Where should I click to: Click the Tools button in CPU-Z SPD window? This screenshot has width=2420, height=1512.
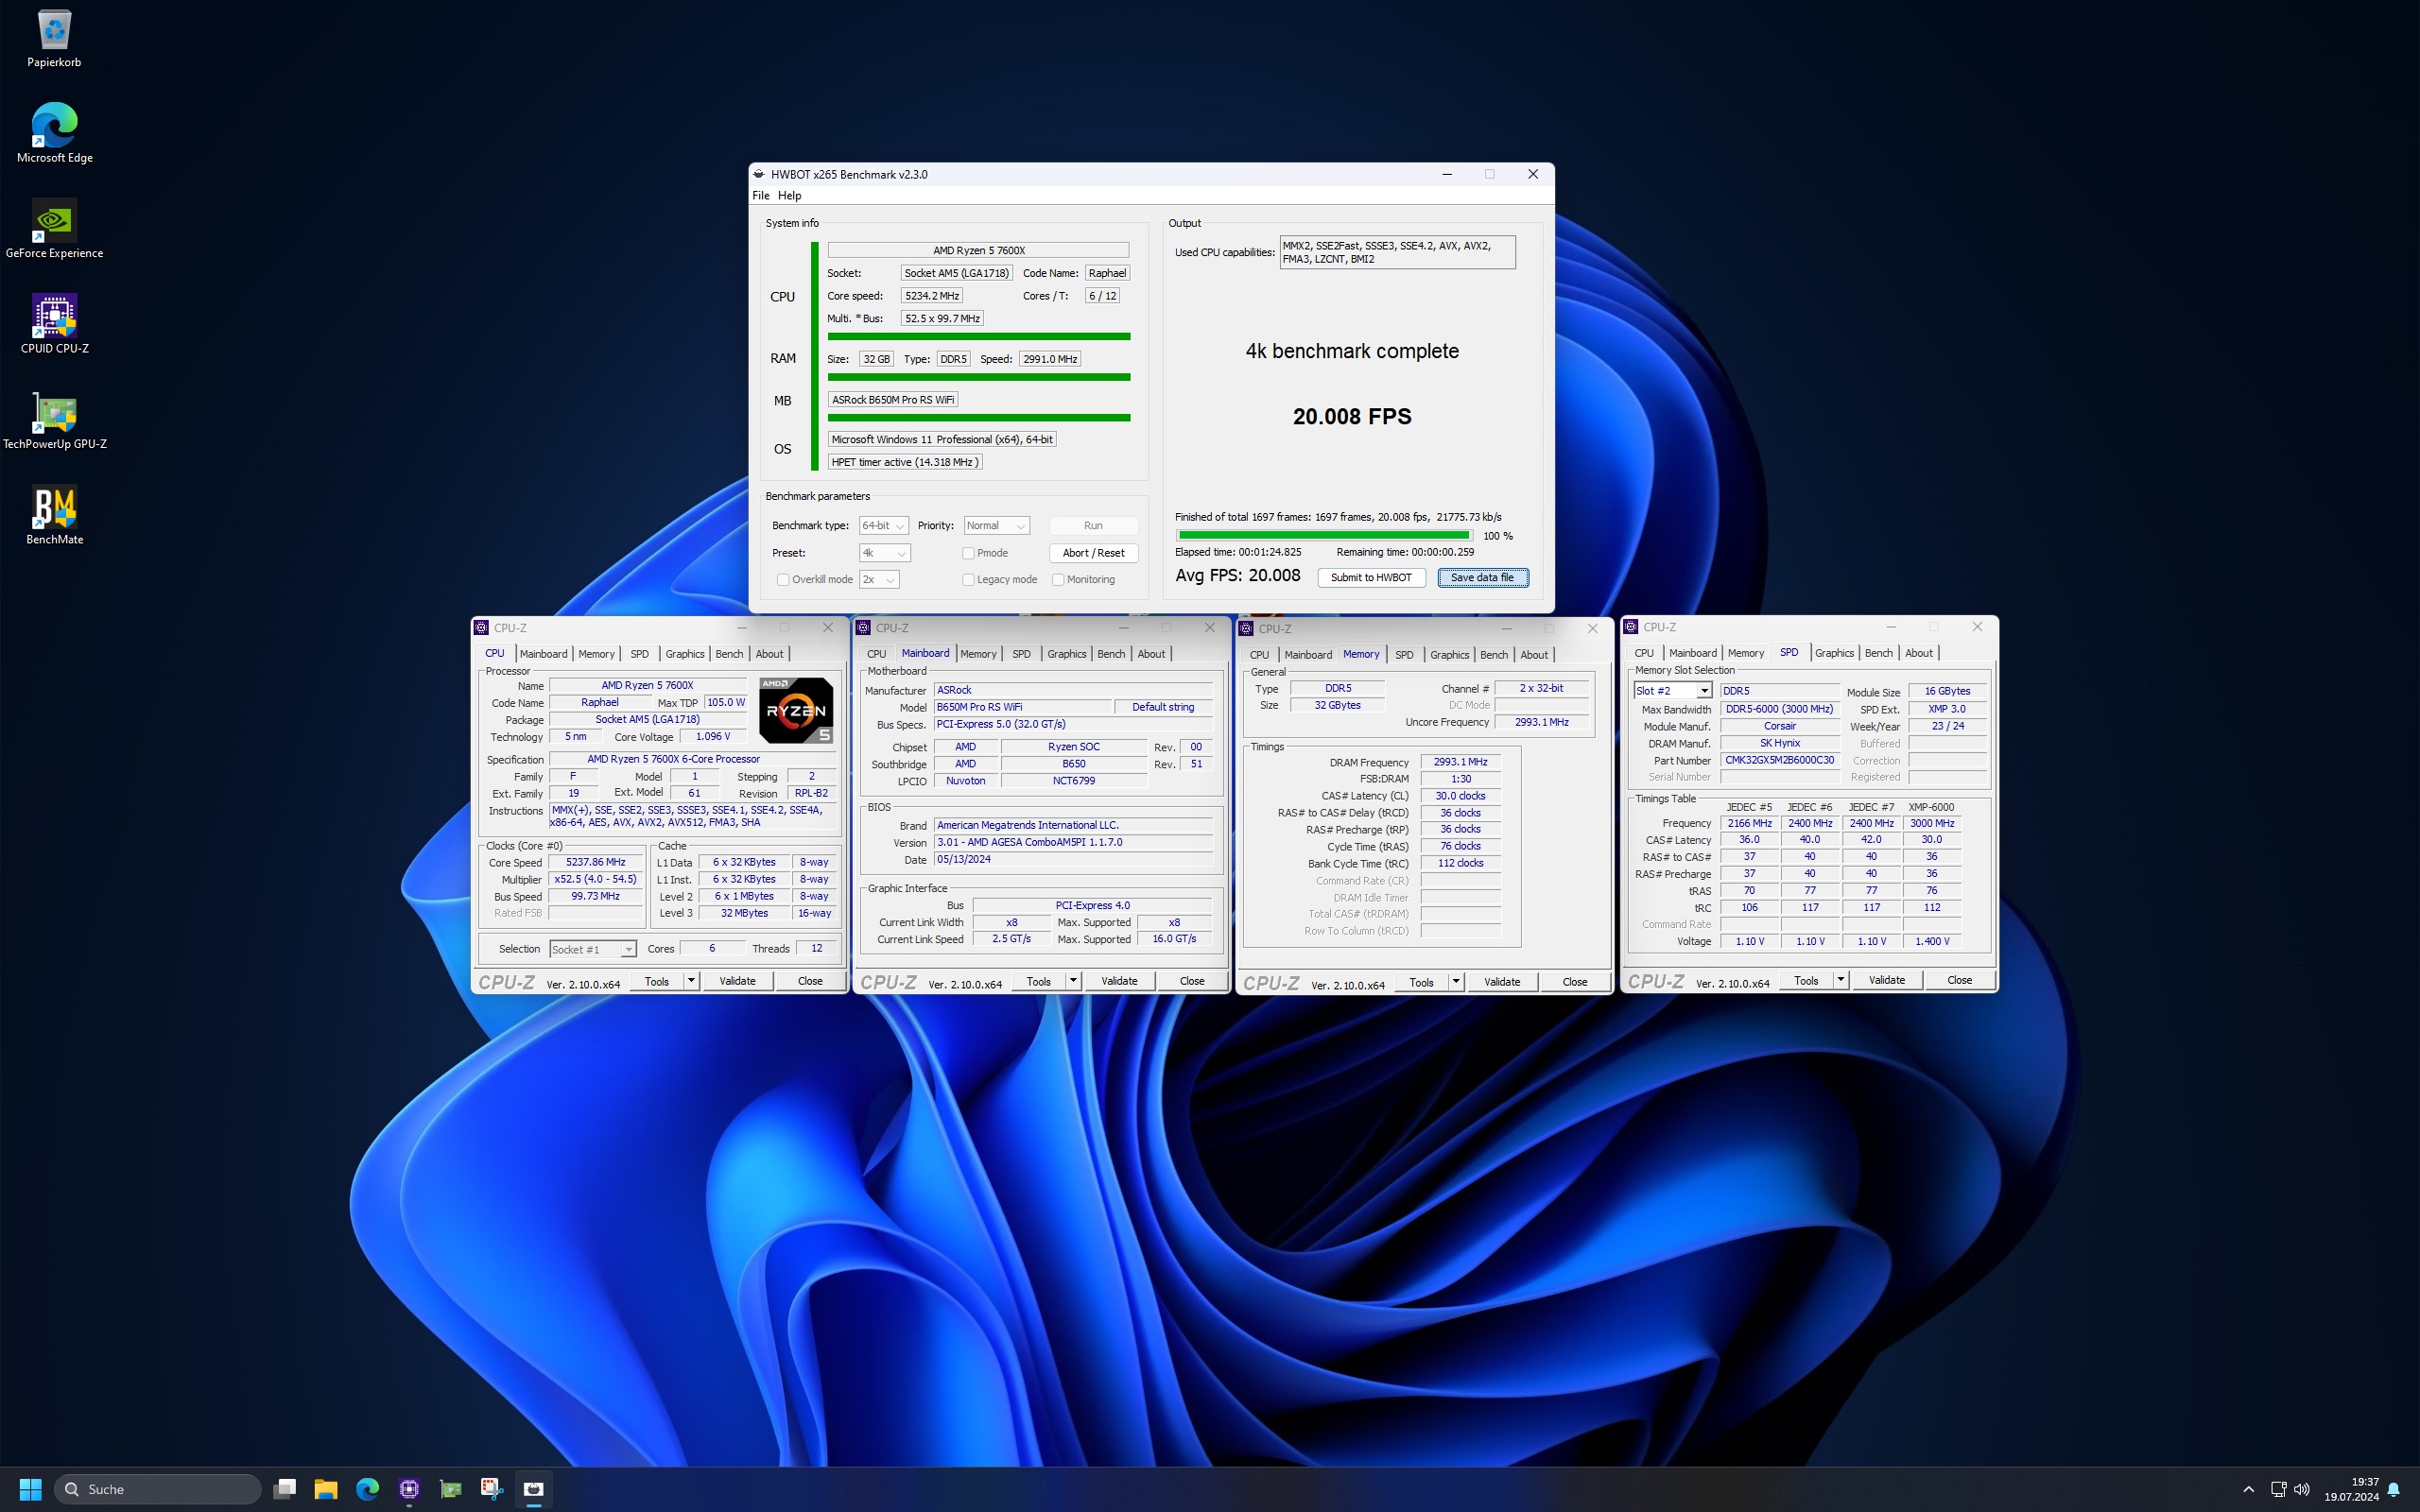coord(1805,980)
